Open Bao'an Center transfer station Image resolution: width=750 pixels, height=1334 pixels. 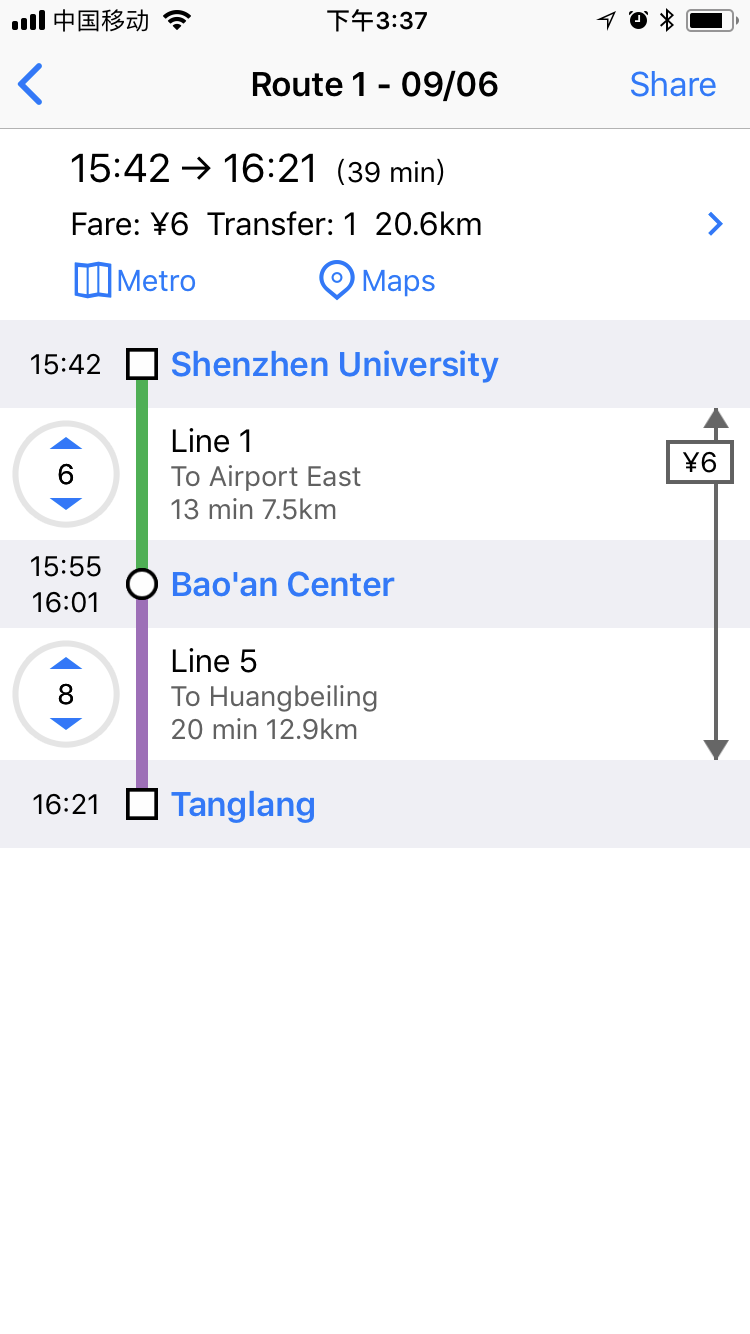tap(282, 584)
